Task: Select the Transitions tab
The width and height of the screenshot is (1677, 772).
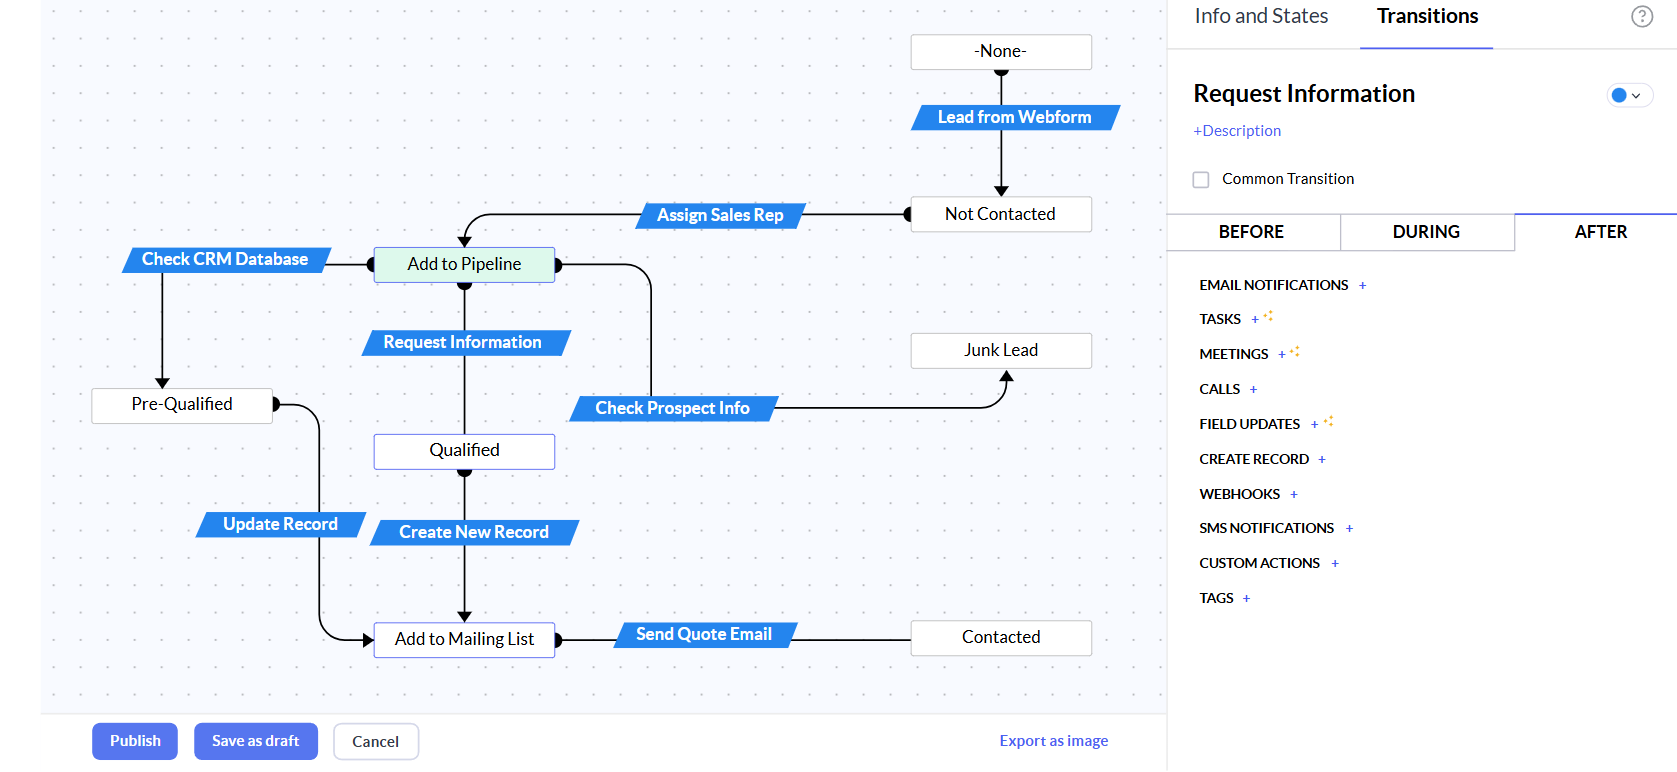Action: pos(1427,16)
